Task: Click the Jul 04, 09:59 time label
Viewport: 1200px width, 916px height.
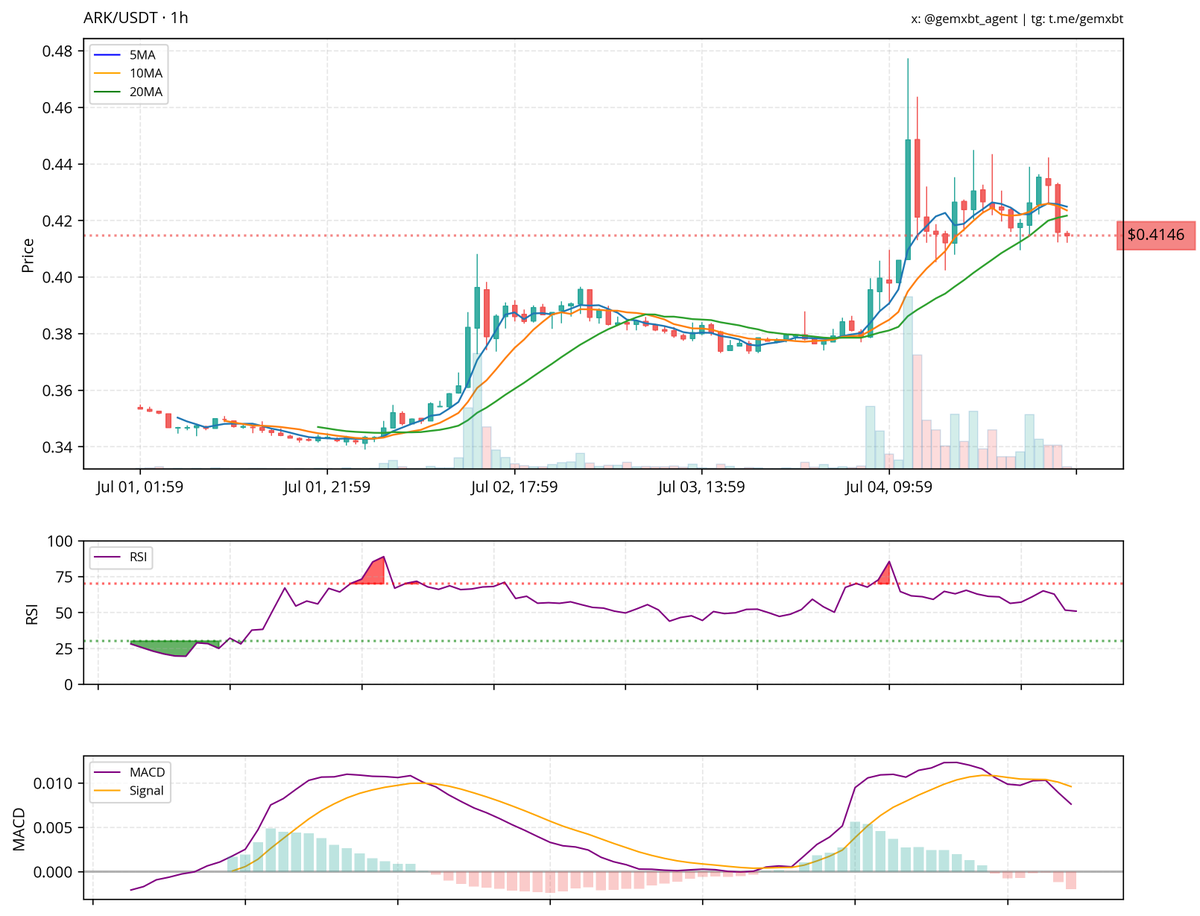Action: (888, 488)
